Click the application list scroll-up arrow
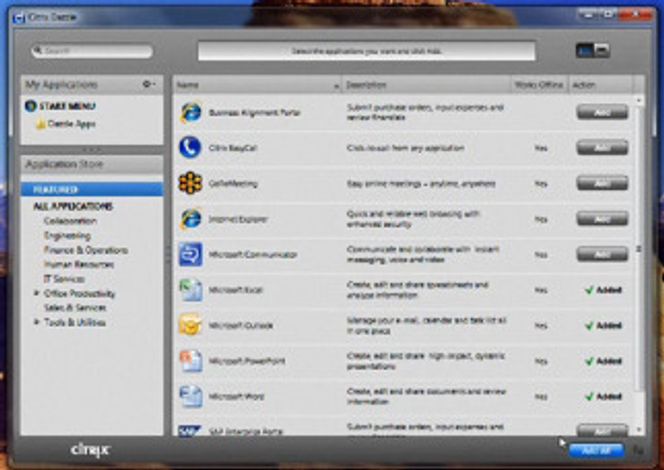 click(639, 100)
